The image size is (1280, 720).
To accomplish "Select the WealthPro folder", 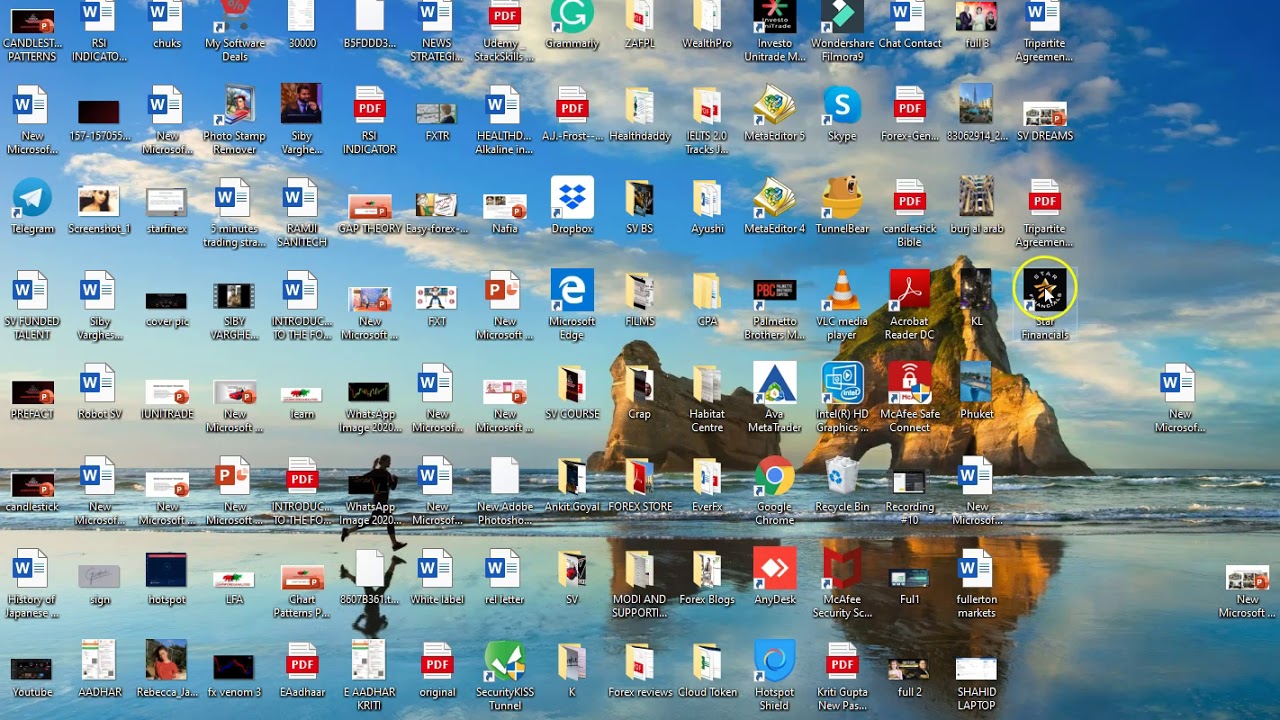I will (x=707, y=26).
